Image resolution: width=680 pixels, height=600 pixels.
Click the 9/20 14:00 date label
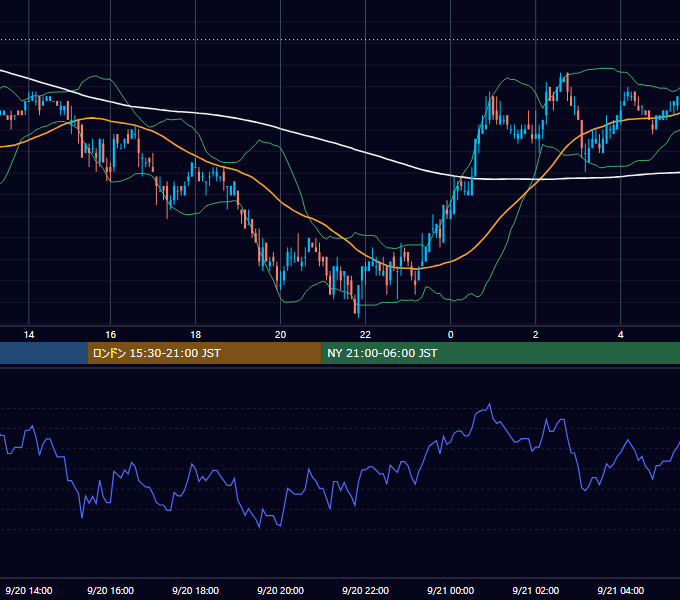[x=29, y=590]
